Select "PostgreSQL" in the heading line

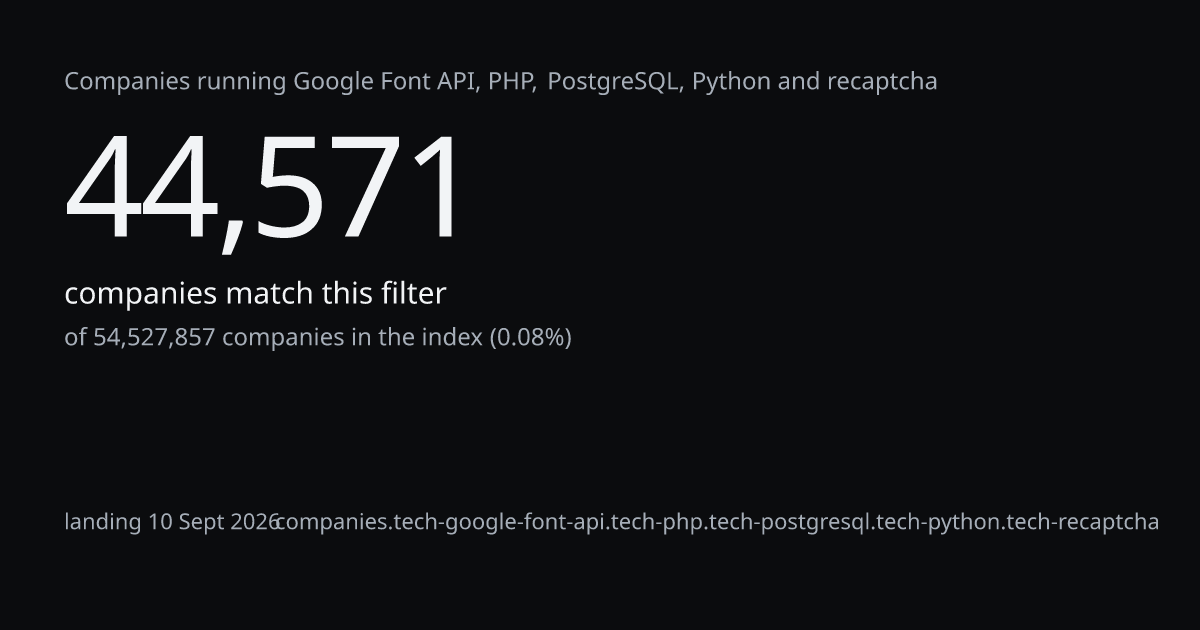pos(613,81)
